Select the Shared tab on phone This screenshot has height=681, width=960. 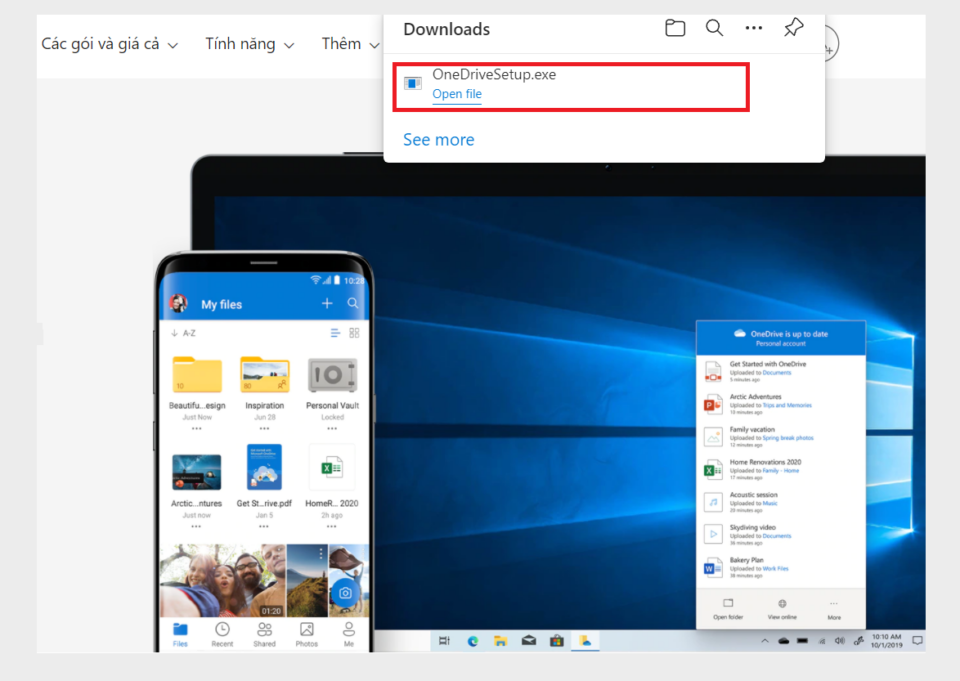(264, 634)
